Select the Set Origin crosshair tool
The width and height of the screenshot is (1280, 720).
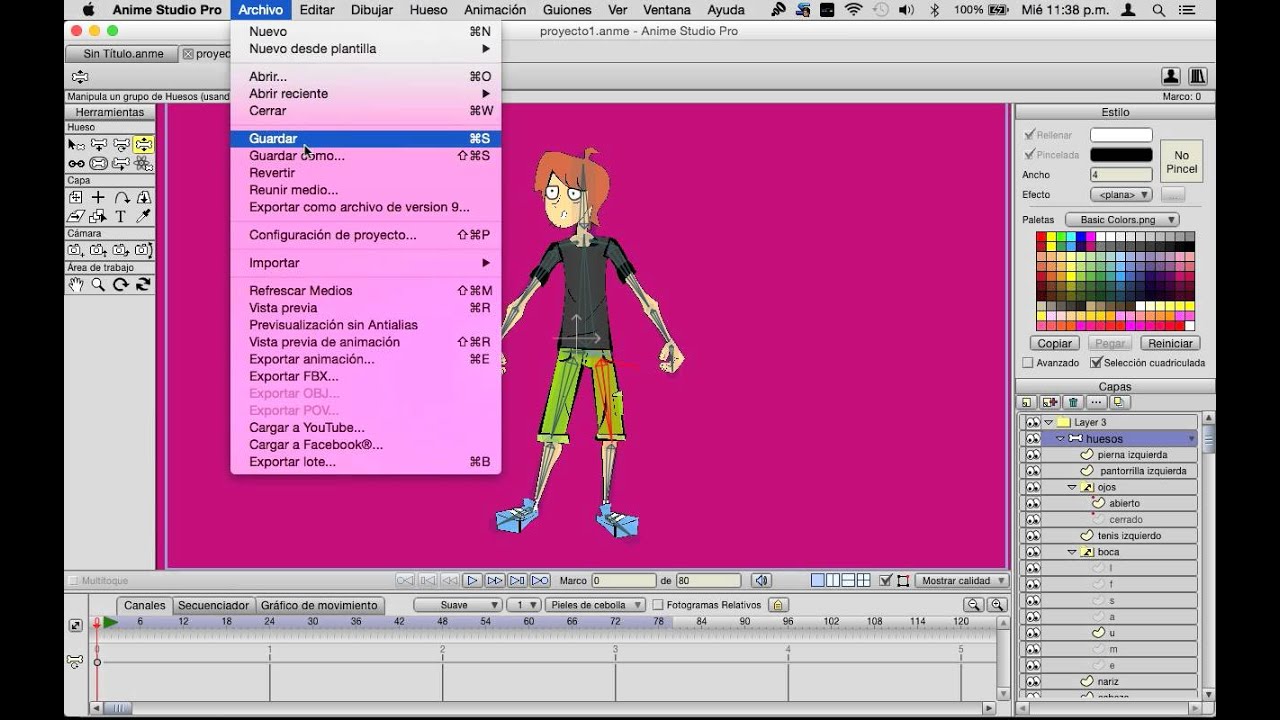click(x=98, y=198)
